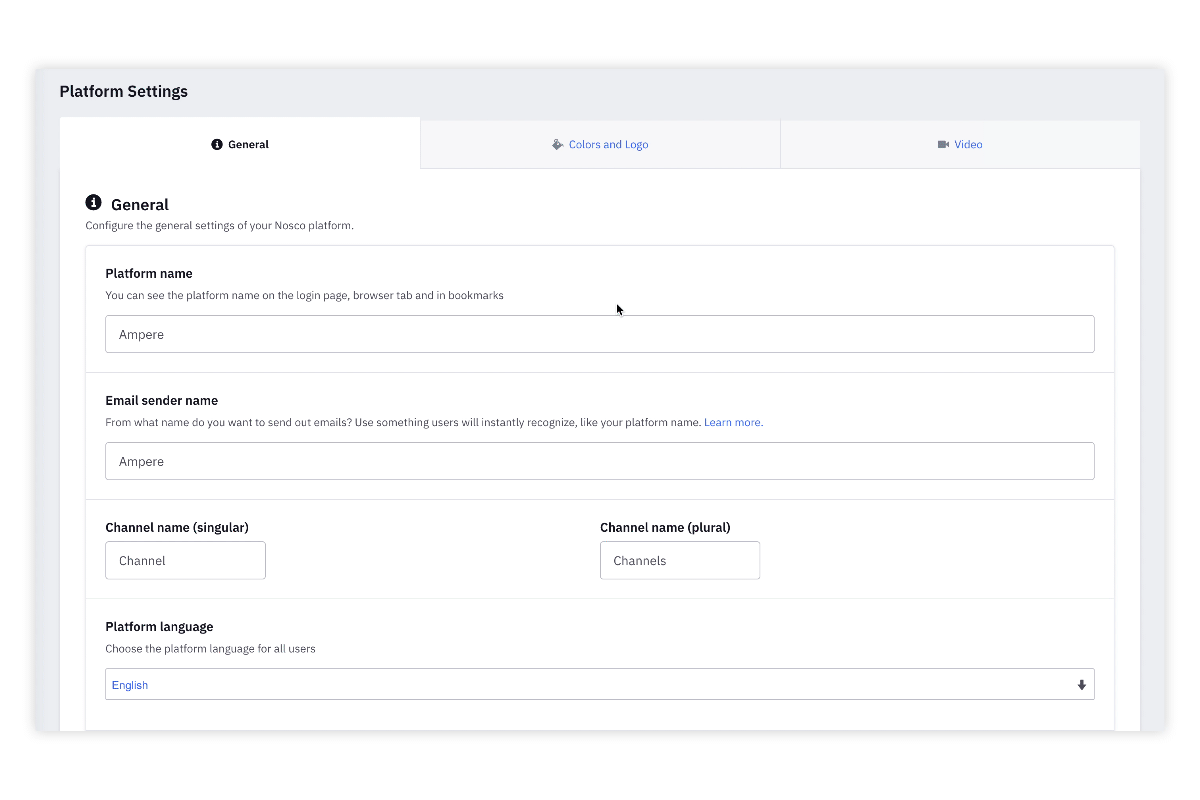Click the Channel name (singular) label
The height and width of the screenshot is (800, 1200).
177,527
